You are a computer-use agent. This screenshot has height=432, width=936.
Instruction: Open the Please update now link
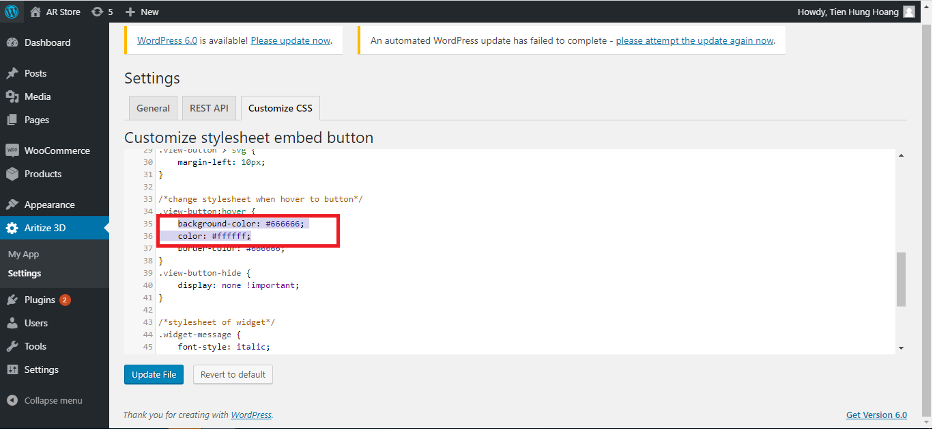(290, 41)
